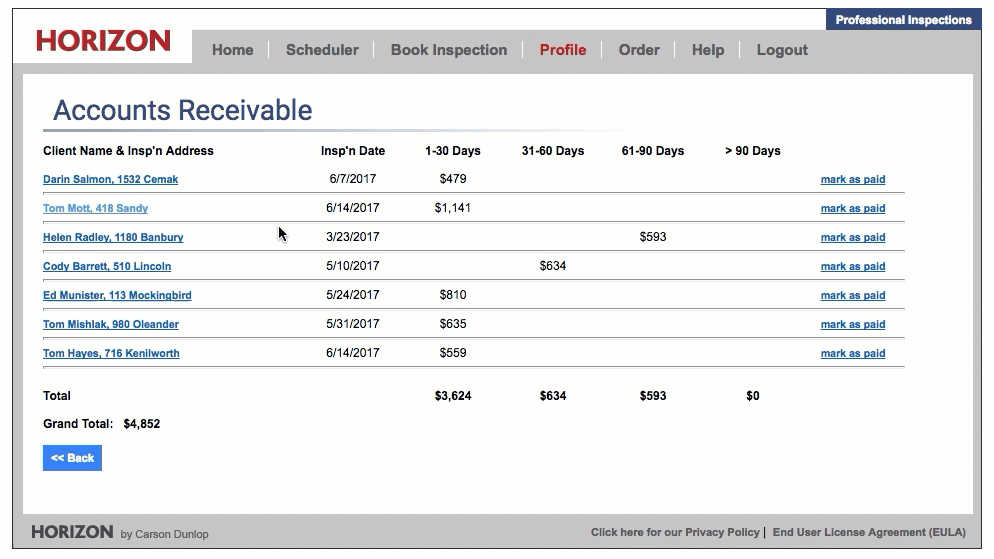Screen dimensions: 994x559
Task: Click Logout in the top navigation
Action: [x=781, y=50]
